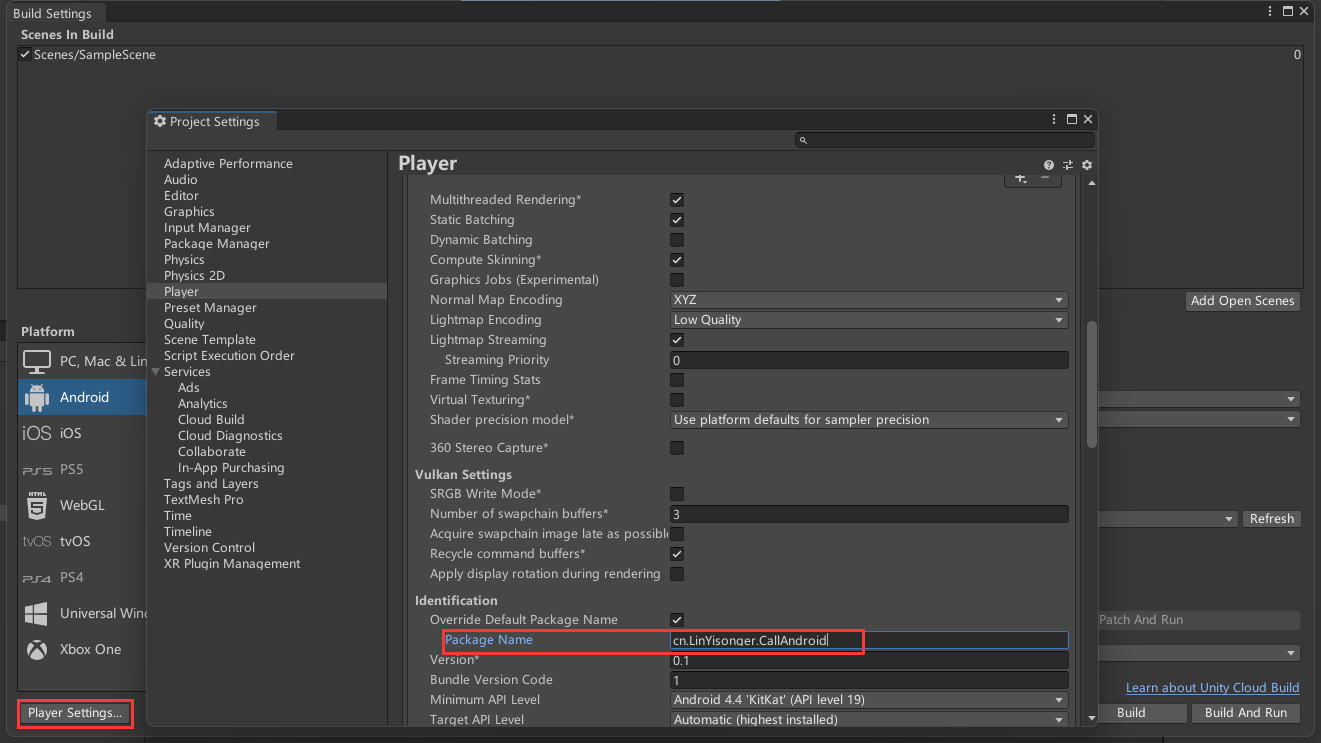Select the Project Settings tab

click(x=212, y=122)
